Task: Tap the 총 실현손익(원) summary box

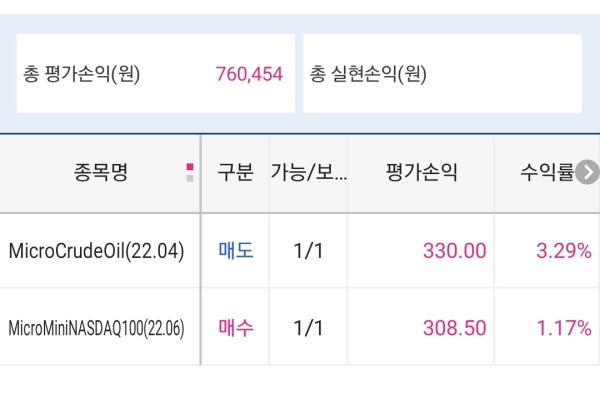Action: [442, 73]
